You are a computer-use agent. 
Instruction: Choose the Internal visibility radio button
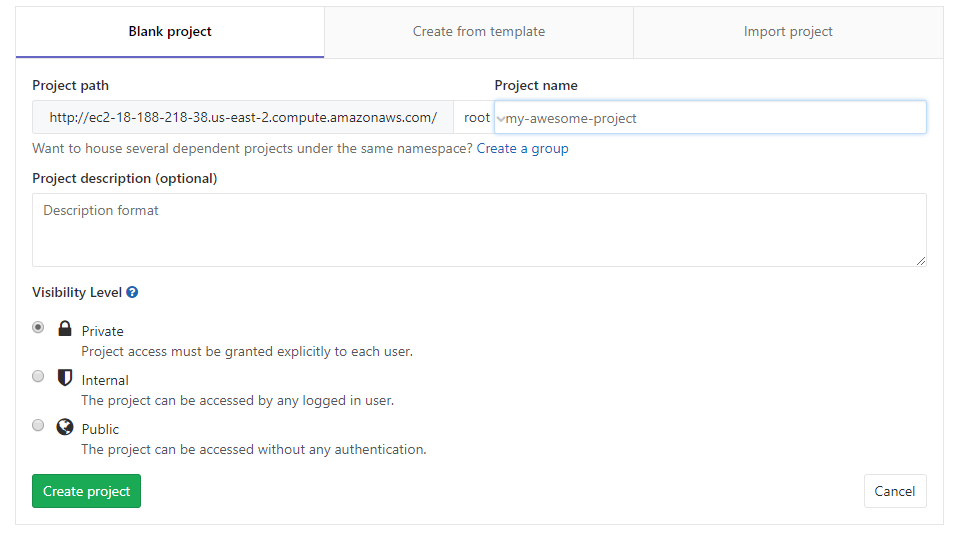click(x=38, y=376)
